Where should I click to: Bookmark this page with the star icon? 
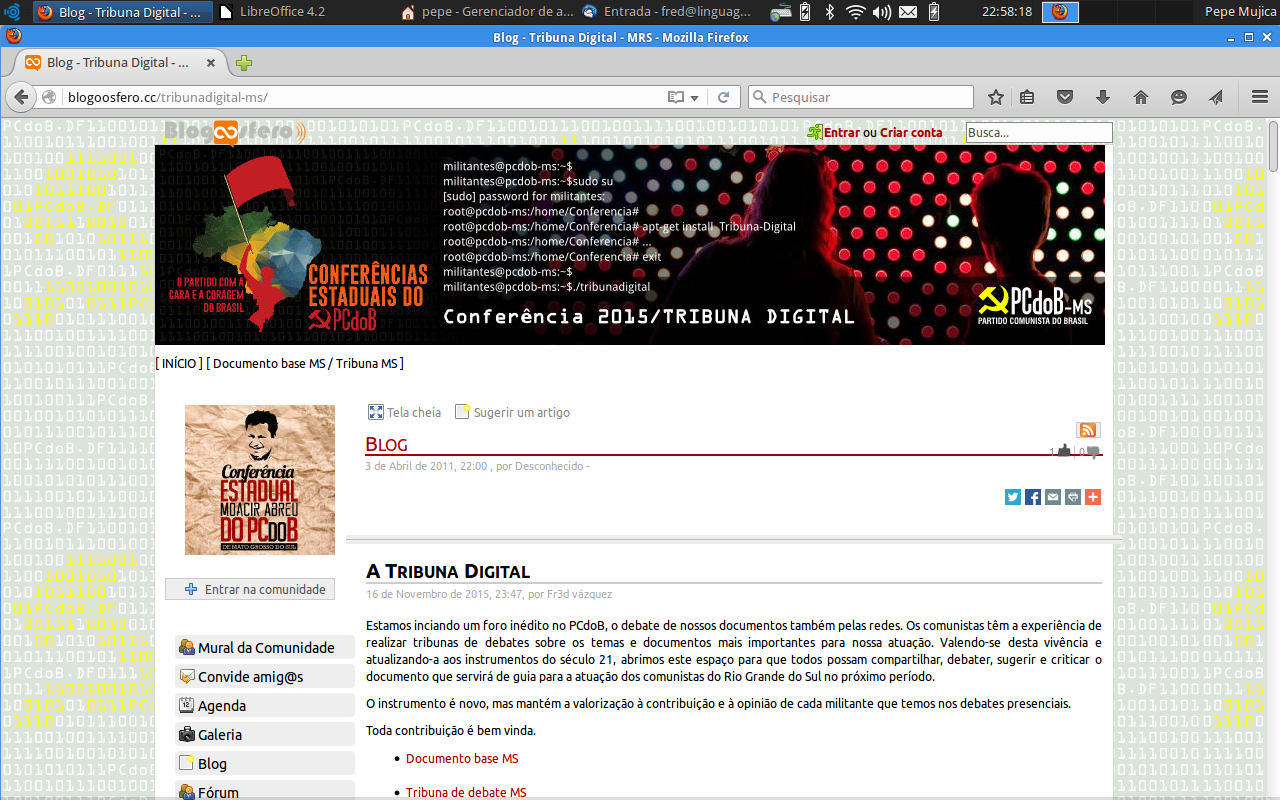pyautogui.click(x=996, y=97)
